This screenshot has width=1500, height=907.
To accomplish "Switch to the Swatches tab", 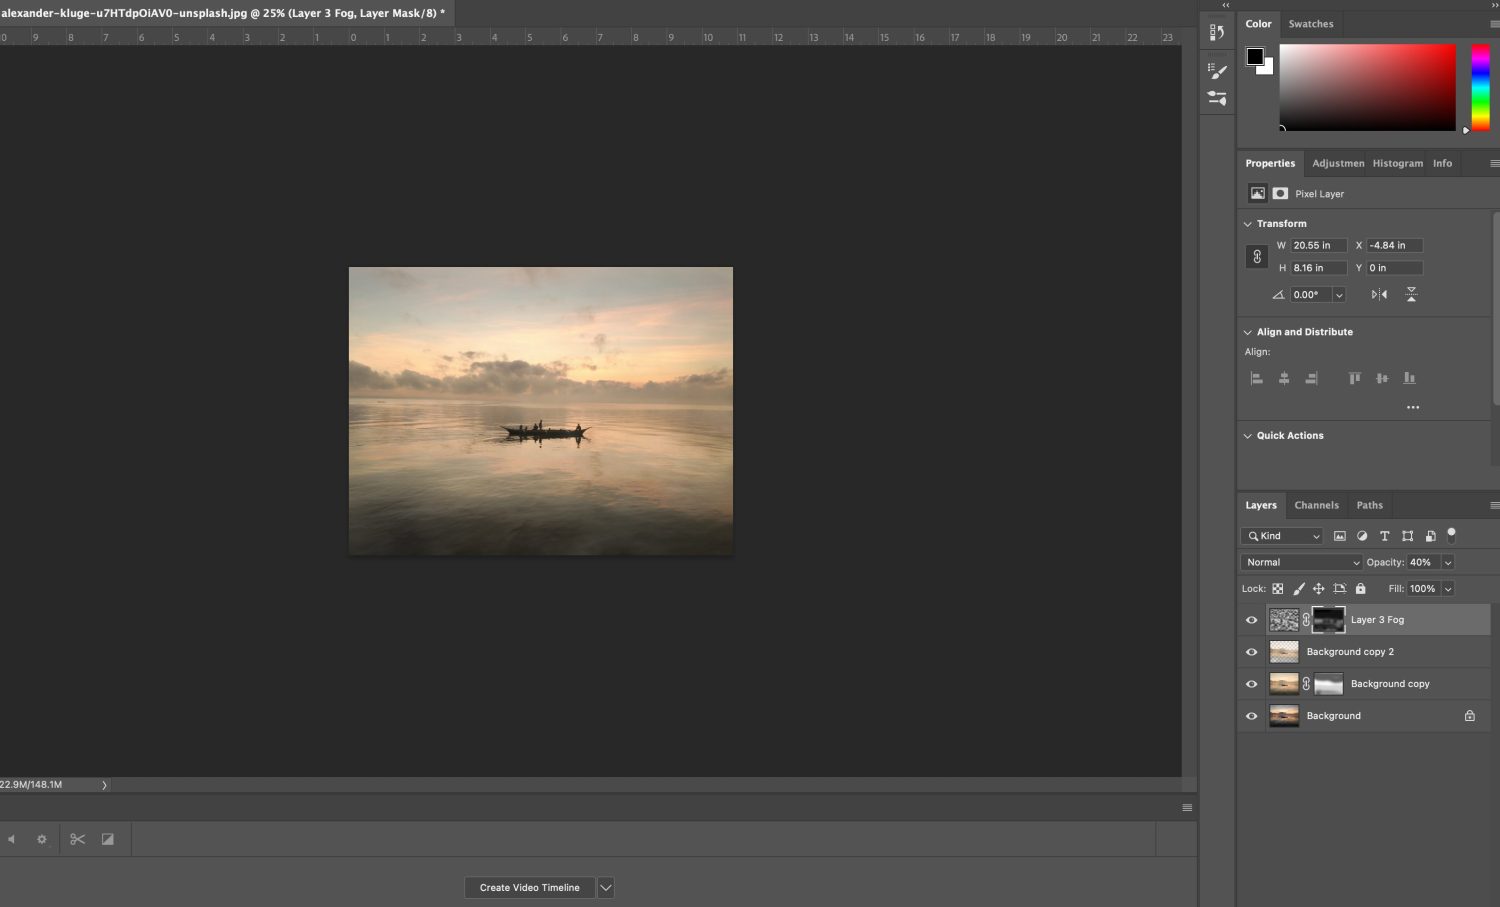I will click(x=1310, y=24).
